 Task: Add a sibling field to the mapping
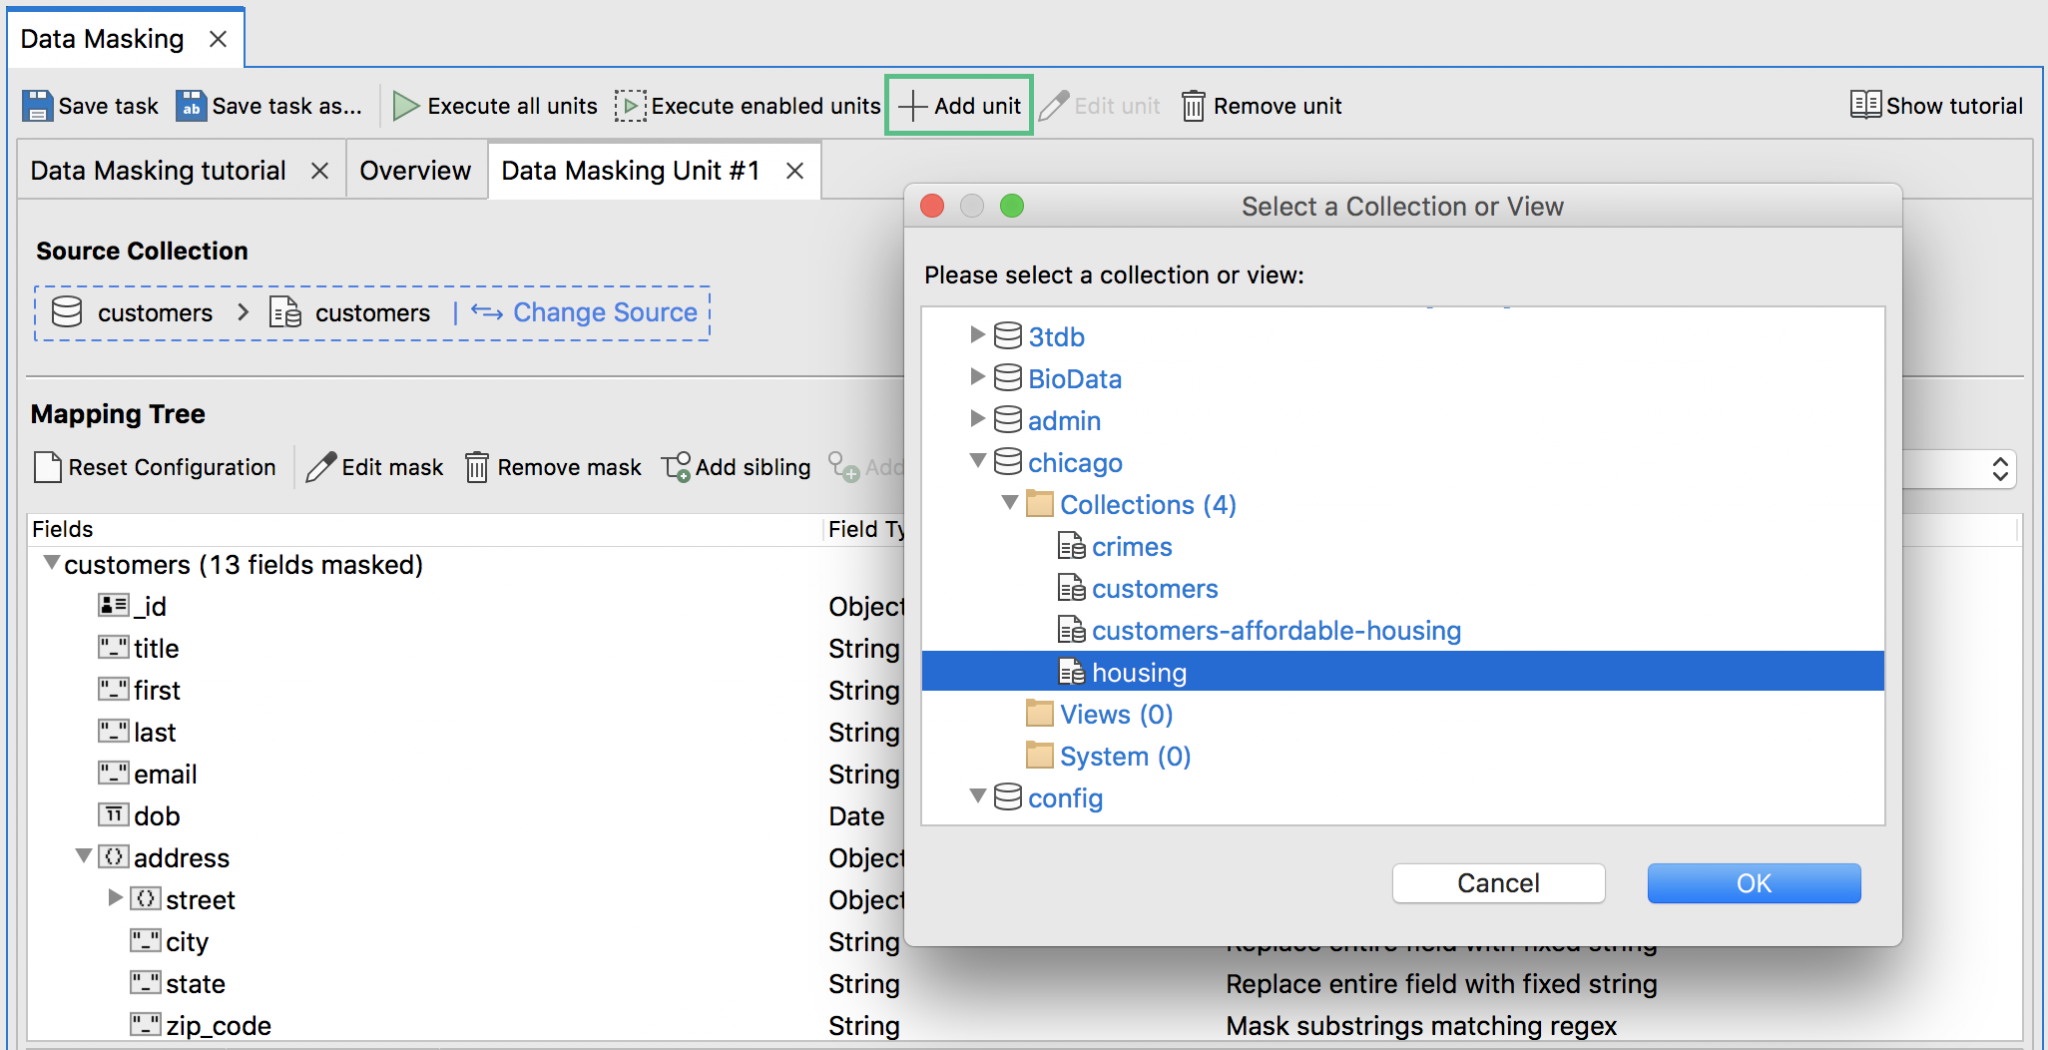coord(736,466)
